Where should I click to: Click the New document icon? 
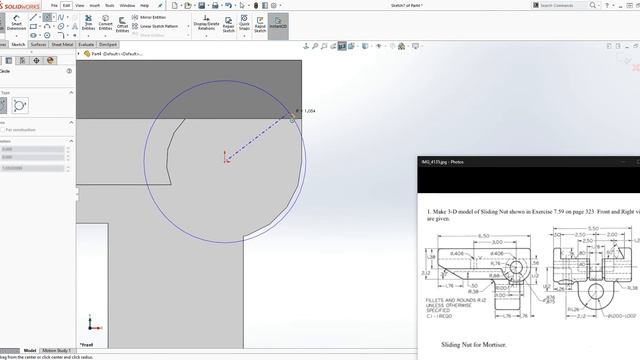175,6
